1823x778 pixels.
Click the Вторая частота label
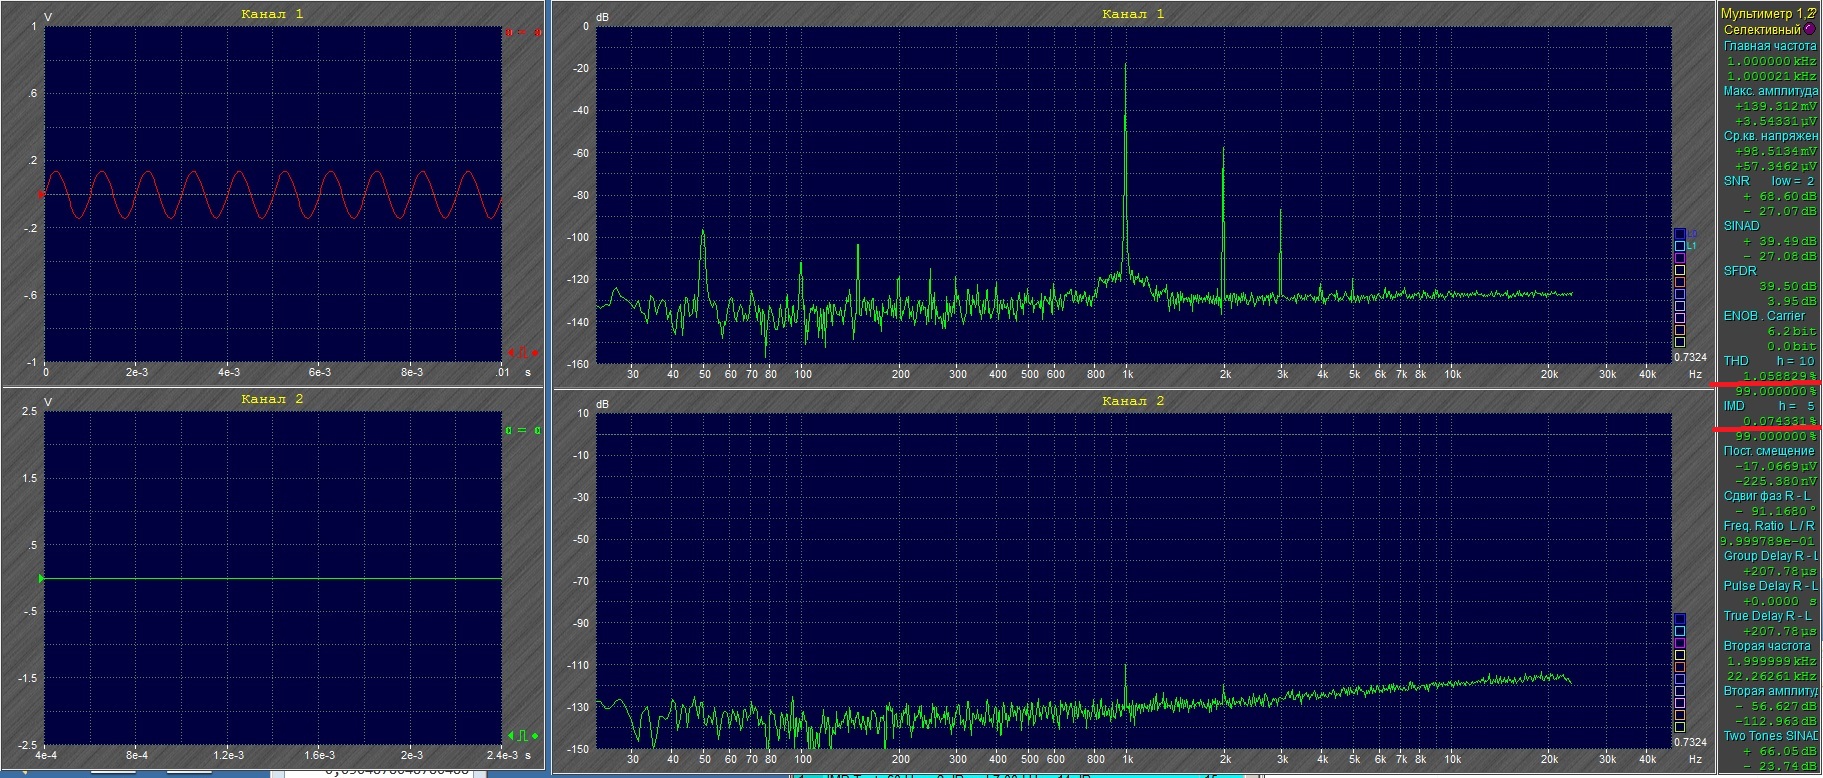pyautogui.click(x=1767, y=646)
